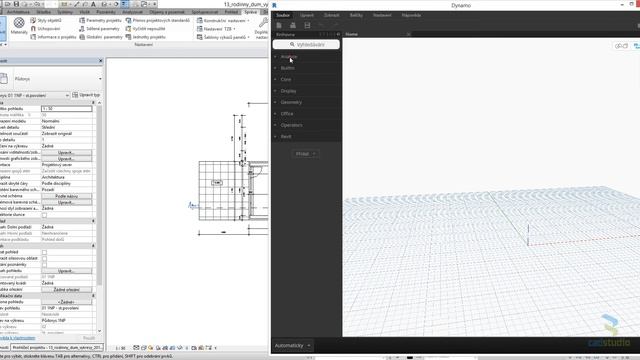640x360 pixels.
Task: Open the Konstrukční nastavení dropdown in Revit
Action: (x=223, y=20)
